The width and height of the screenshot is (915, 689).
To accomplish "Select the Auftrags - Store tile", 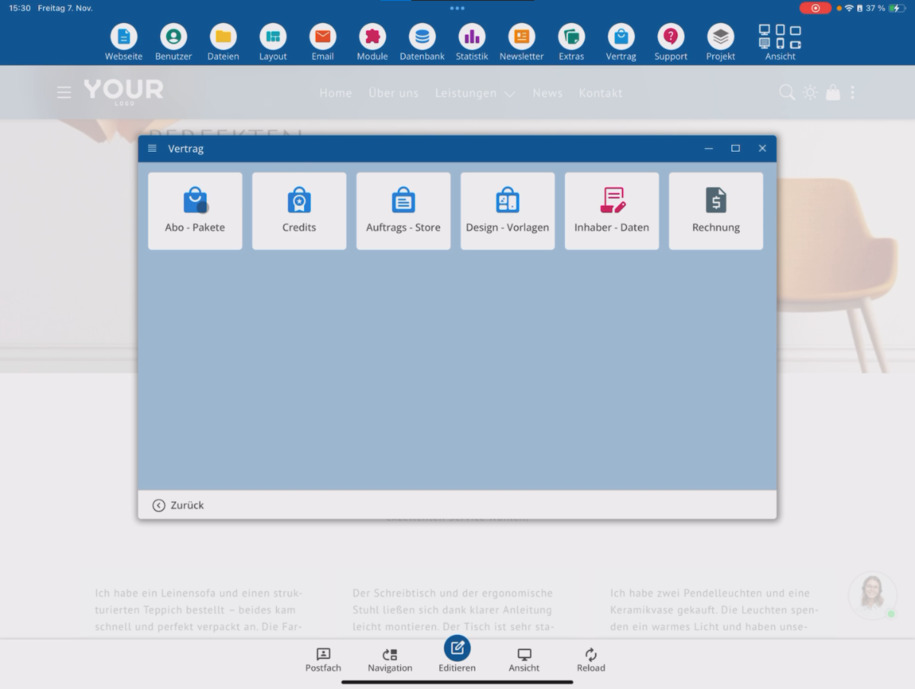I will tap(403, 211).
